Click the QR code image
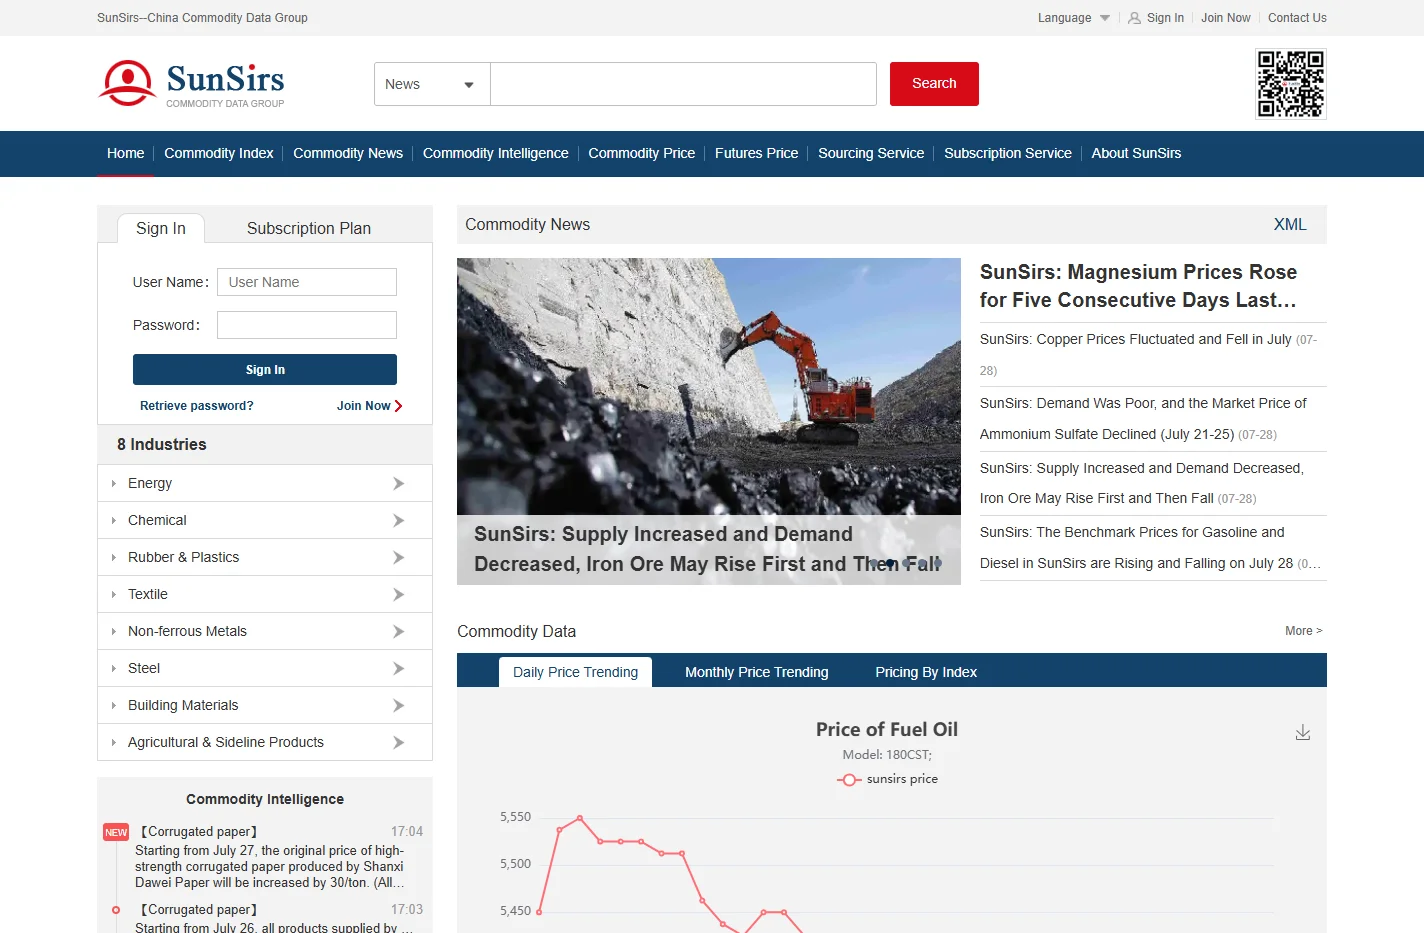Viewport: 1424px width, 933px height. pyautogui.click(x=1290, y=84)
